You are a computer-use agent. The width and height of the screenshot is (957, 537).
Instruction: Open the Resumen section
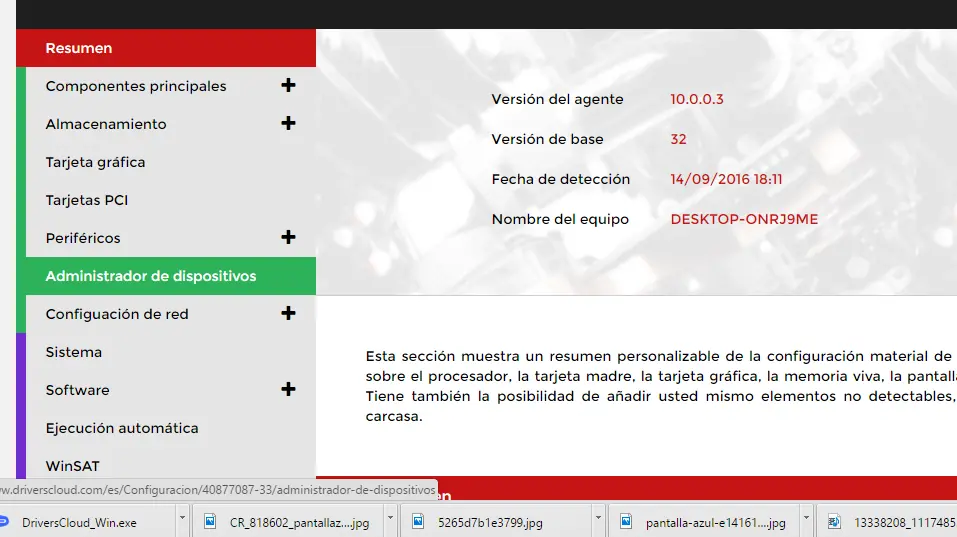(x=166, y=48)
